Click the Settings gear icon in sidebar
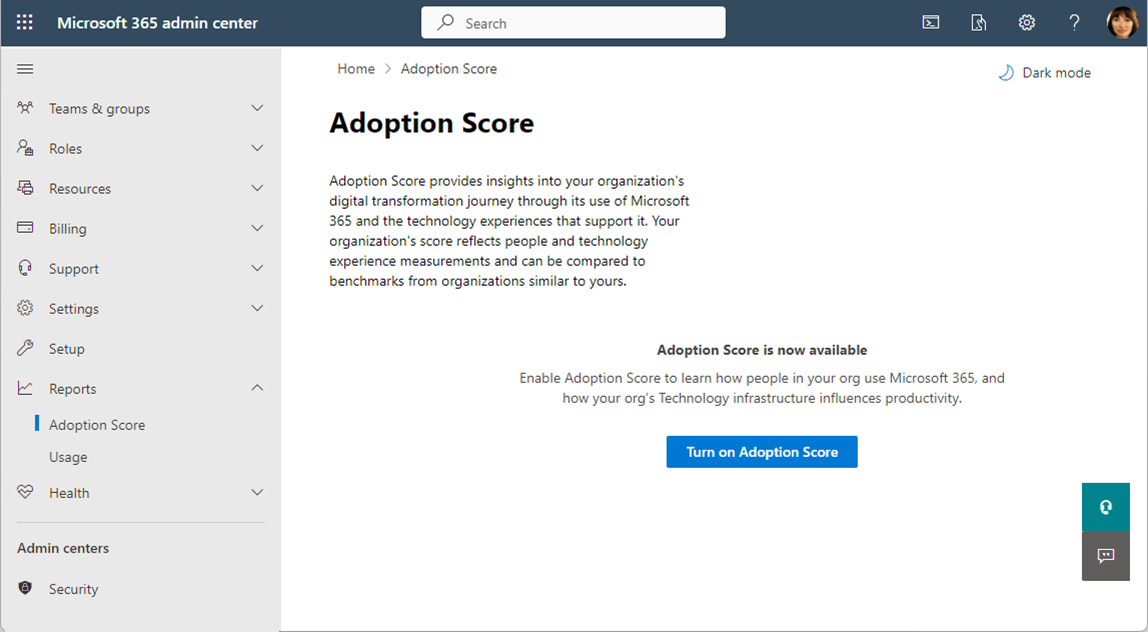The height and width of the screenshot is (632, 1148). (25, 308)
